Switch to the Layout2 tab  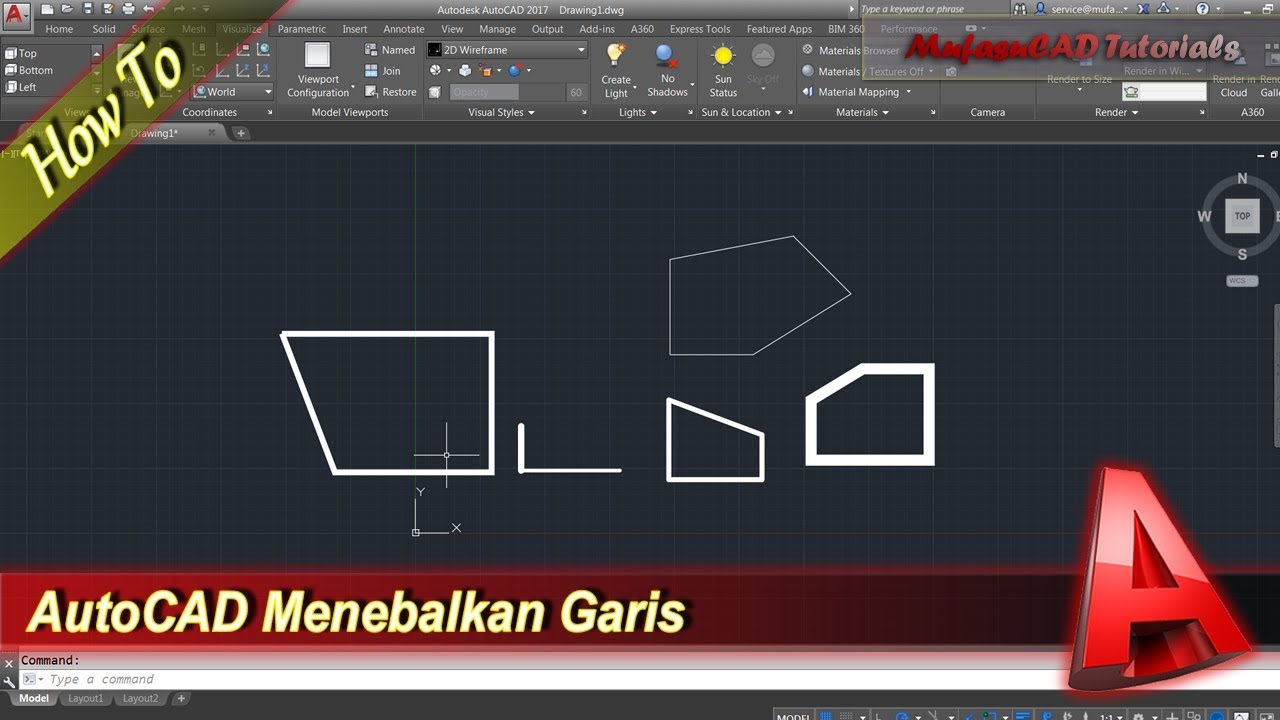141,698
